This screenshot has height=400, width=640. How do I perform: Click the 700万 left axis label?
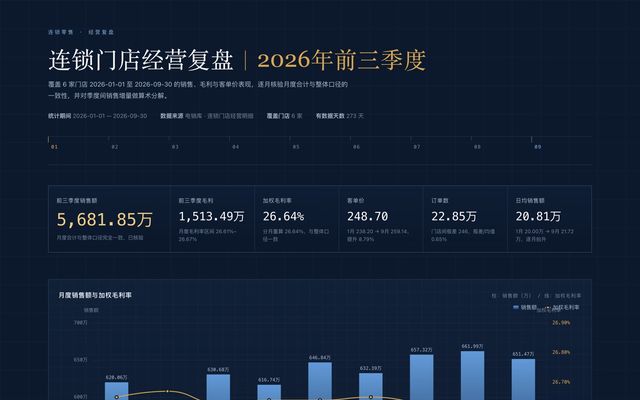coord(80,322)
